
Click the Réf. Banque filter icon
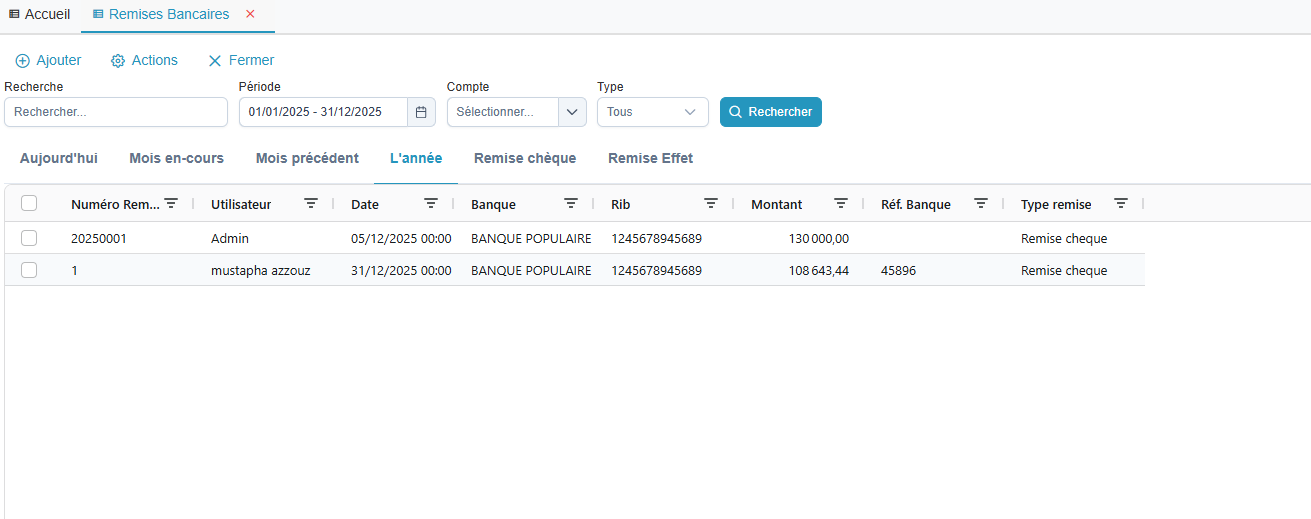981,204
